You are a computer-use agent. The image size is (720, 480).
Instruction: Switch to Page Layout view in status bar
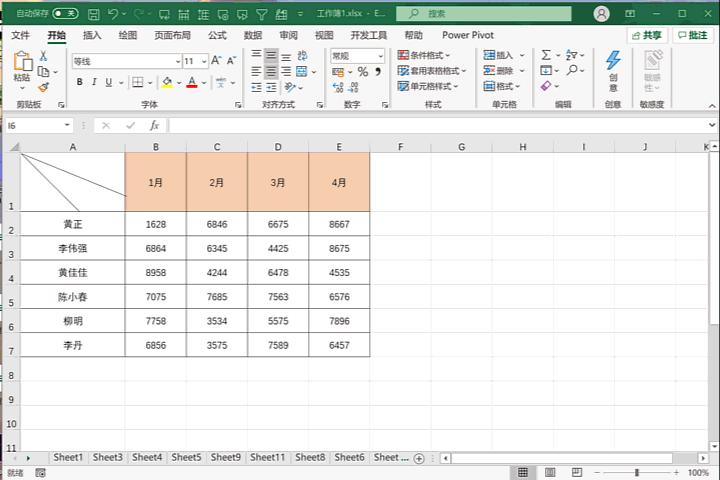[549, 472]
